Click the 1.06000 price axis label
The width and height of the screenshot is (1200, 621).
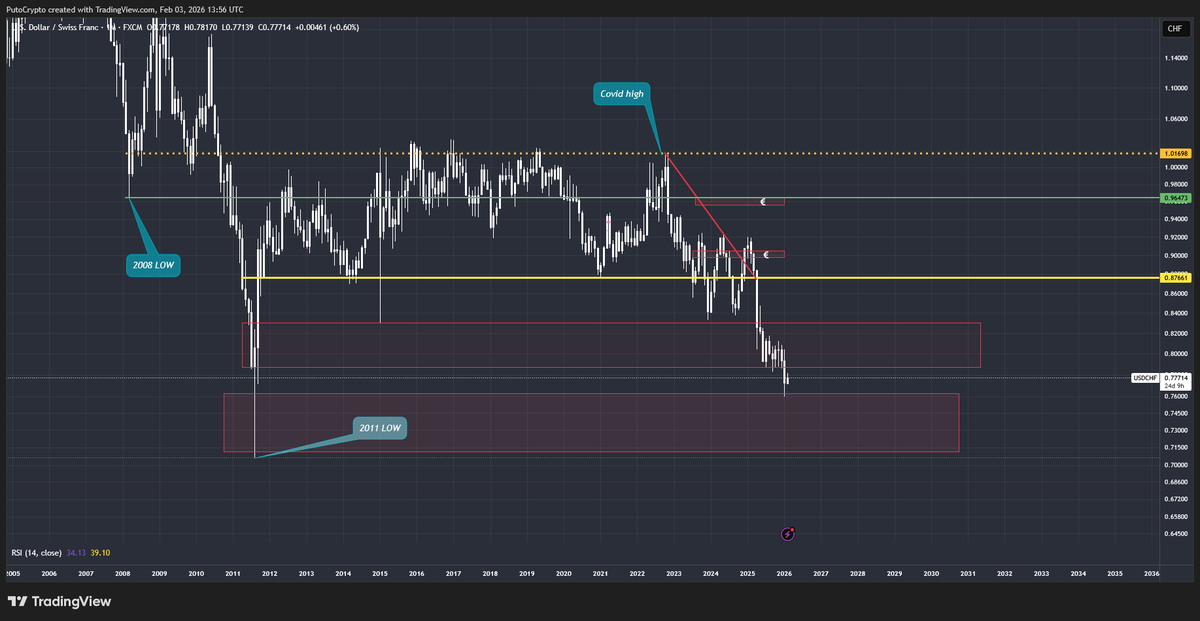(x=1175, y=120)
